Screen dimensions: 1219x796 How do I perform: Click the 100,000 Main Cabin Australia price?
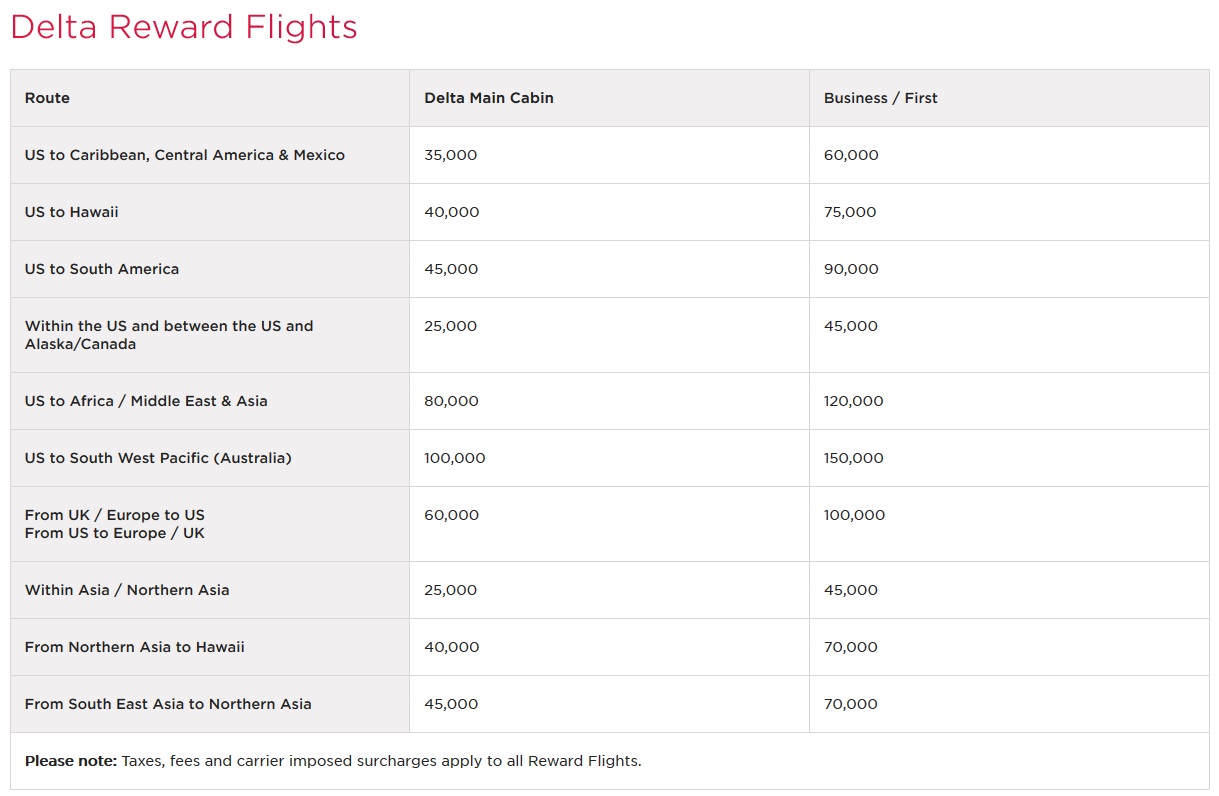click(454, 458)
